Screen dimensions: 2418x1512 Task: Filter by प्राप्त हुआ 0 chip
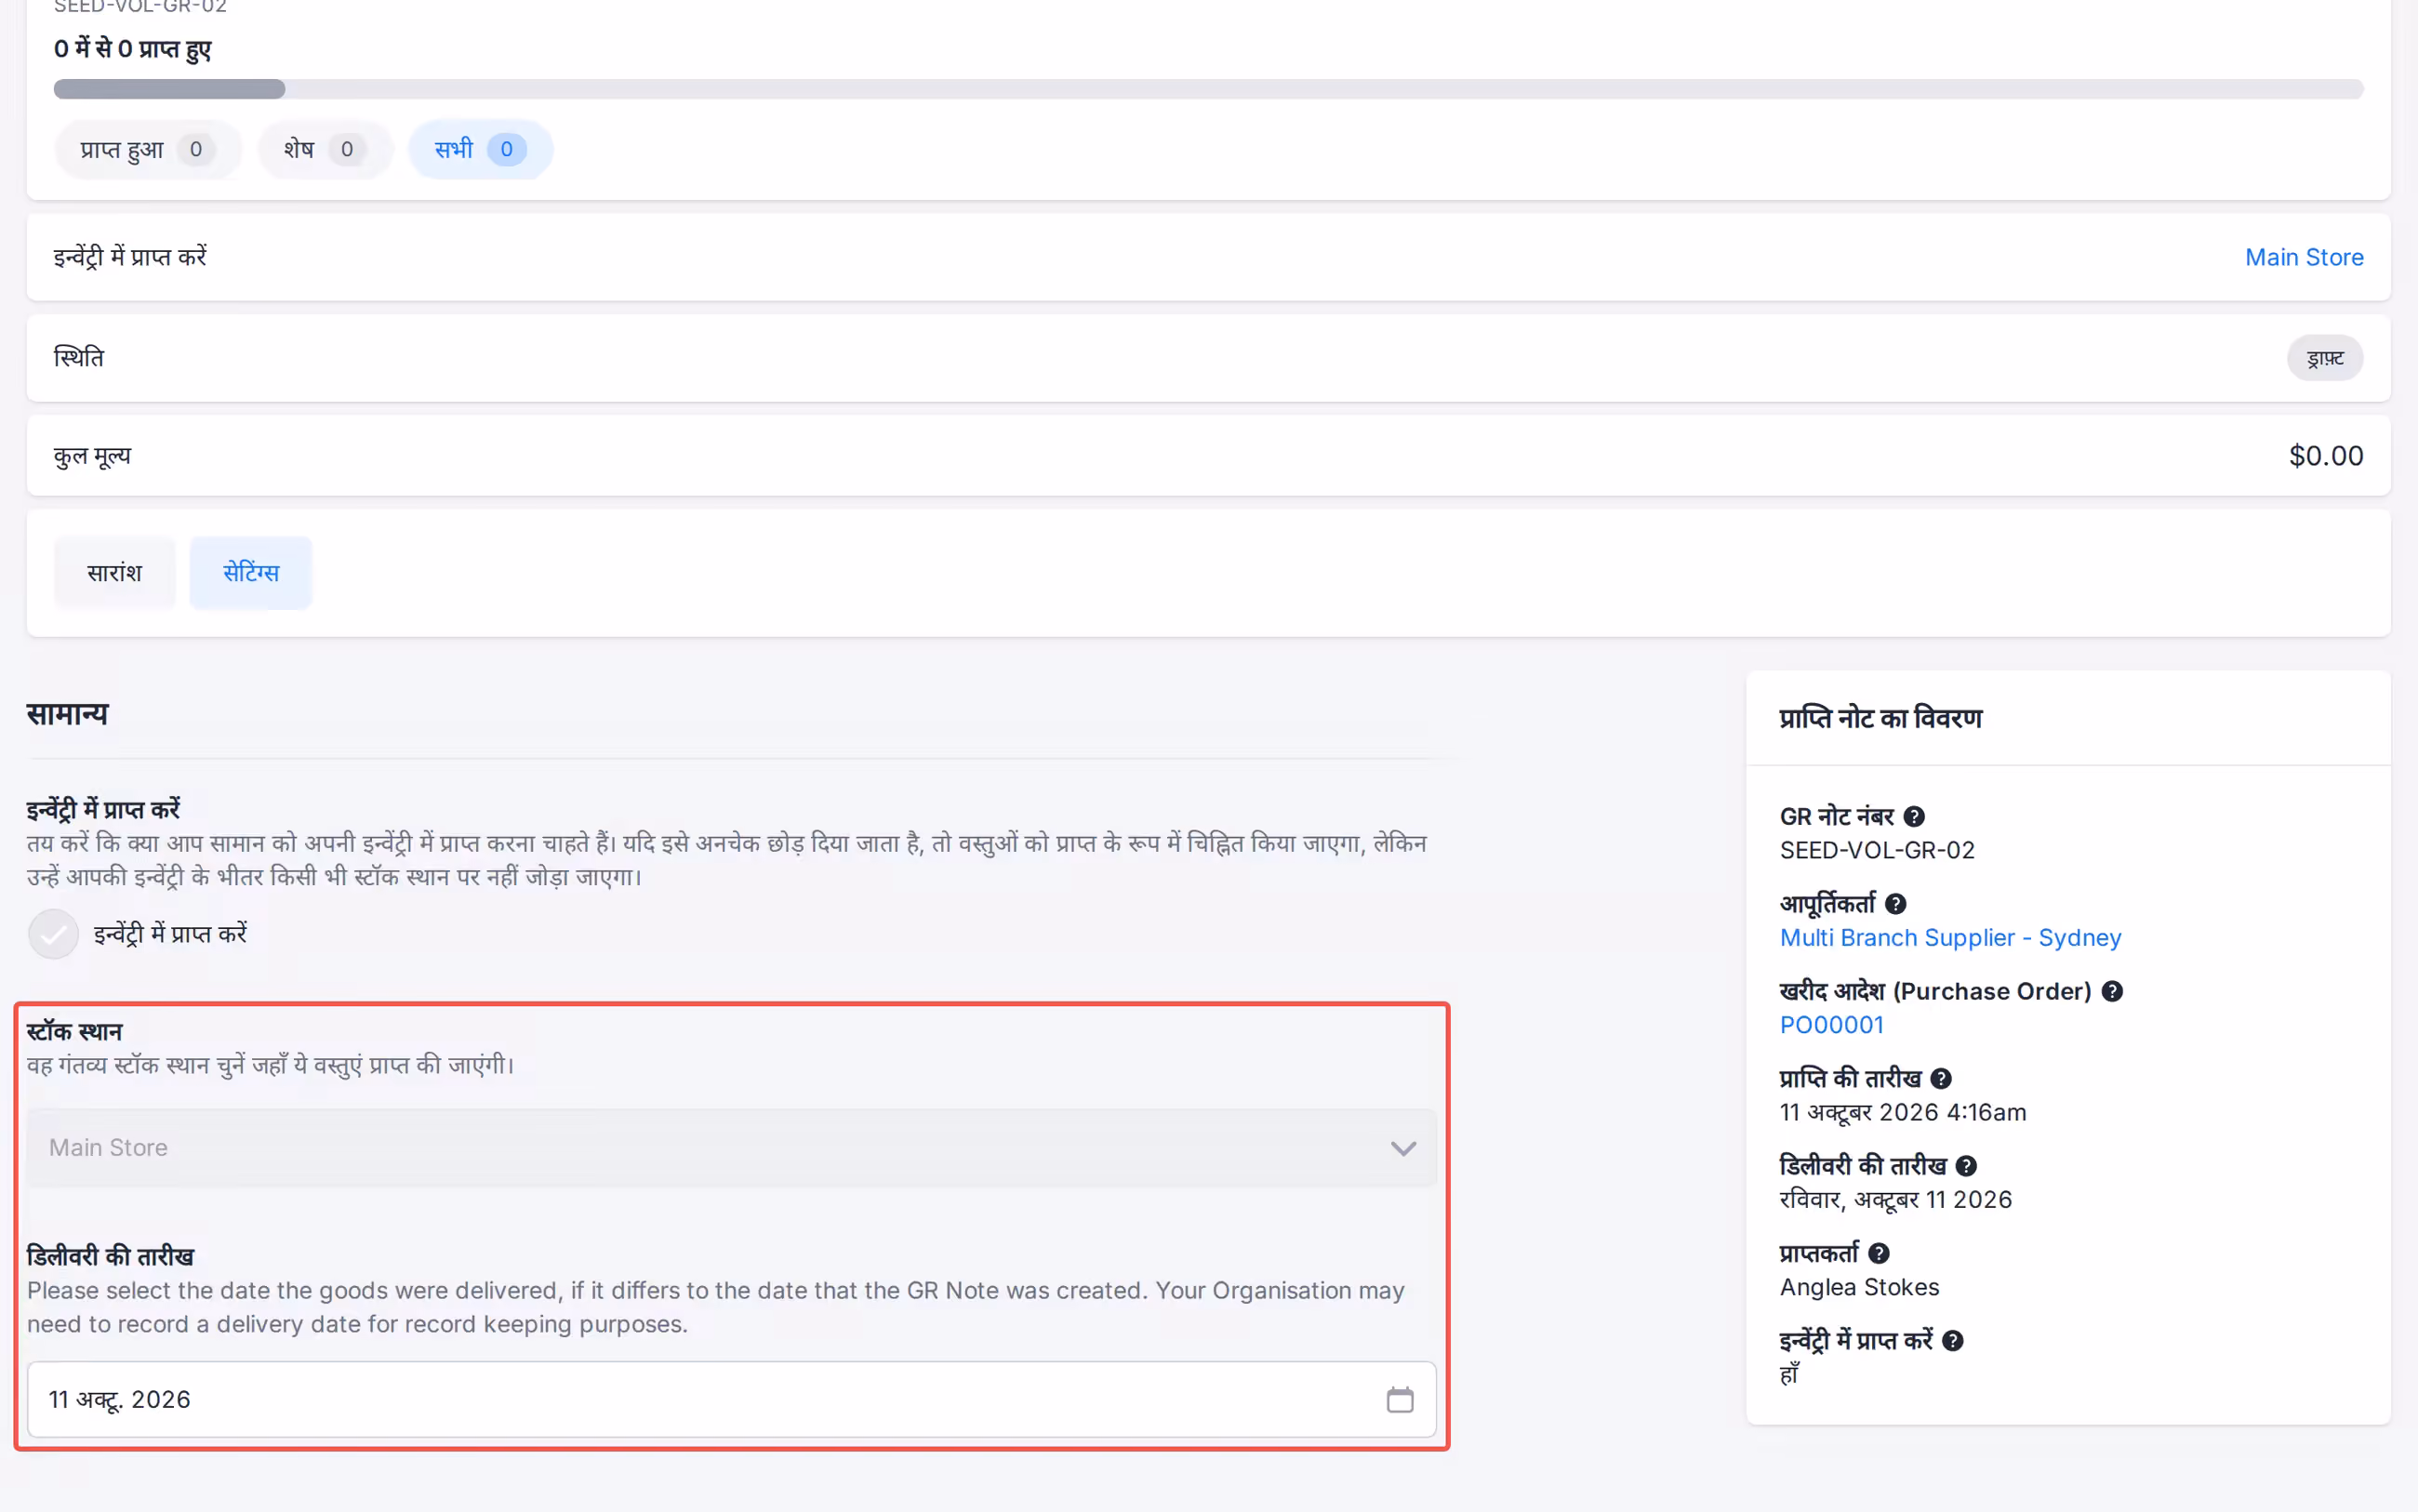(x=148, y=149)
